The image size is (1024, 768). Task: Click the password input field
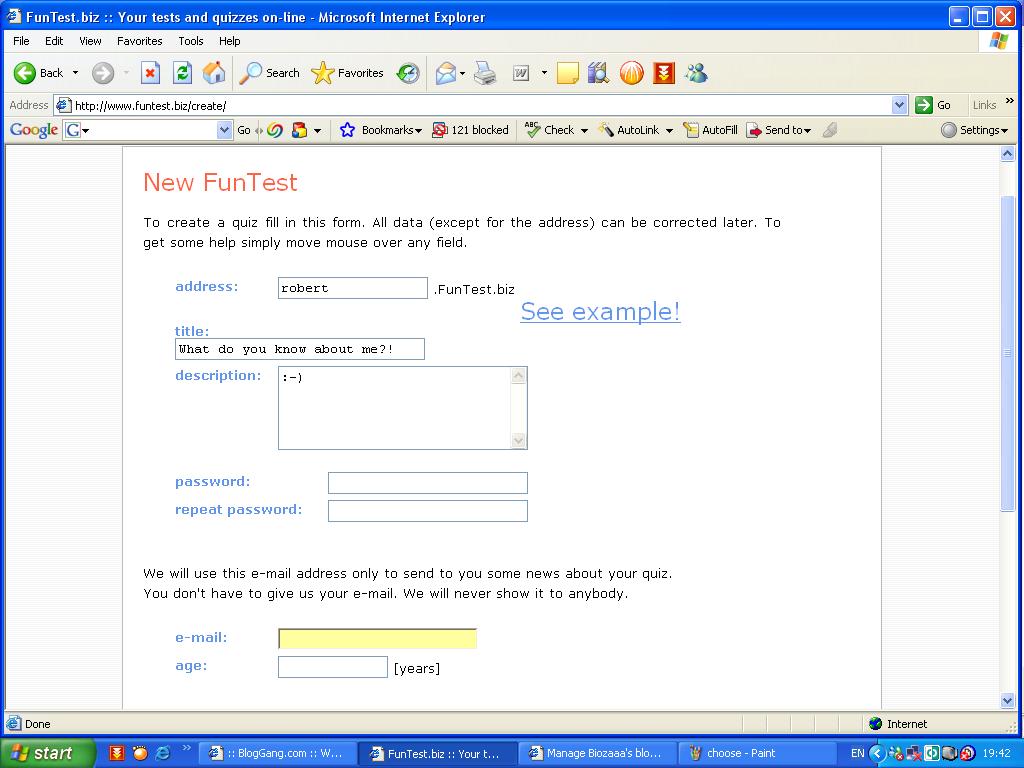tap(428, 483)
